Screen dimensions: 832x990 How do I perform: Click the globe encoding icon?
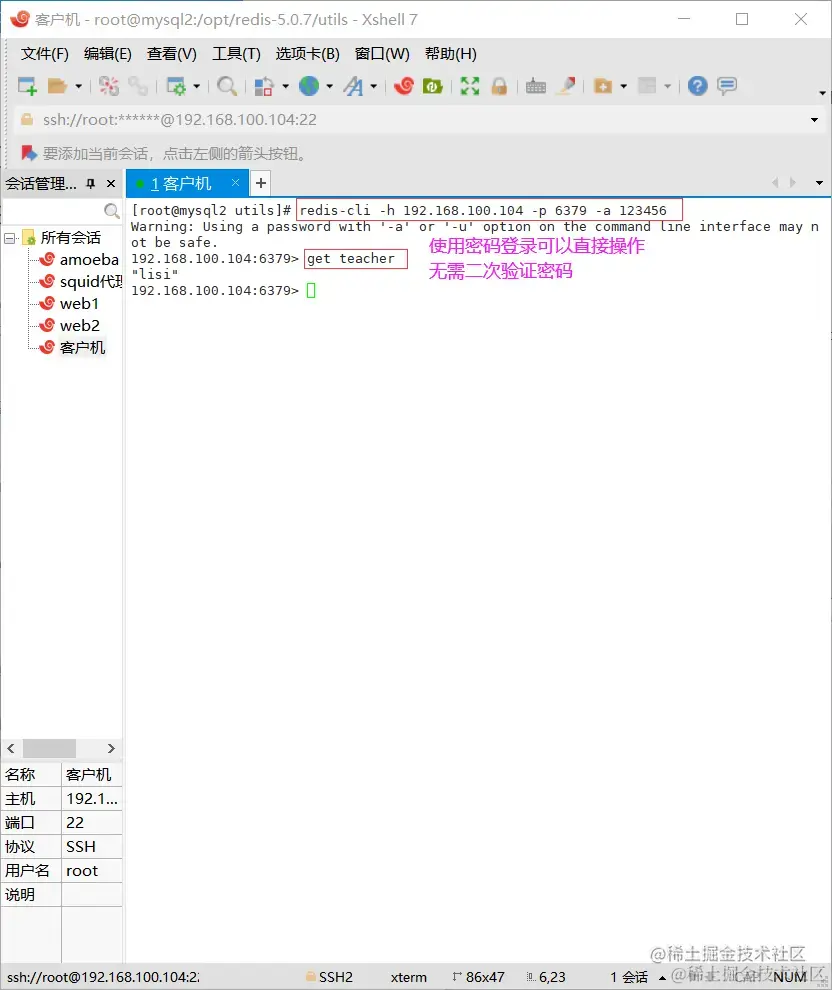(309, 86)
